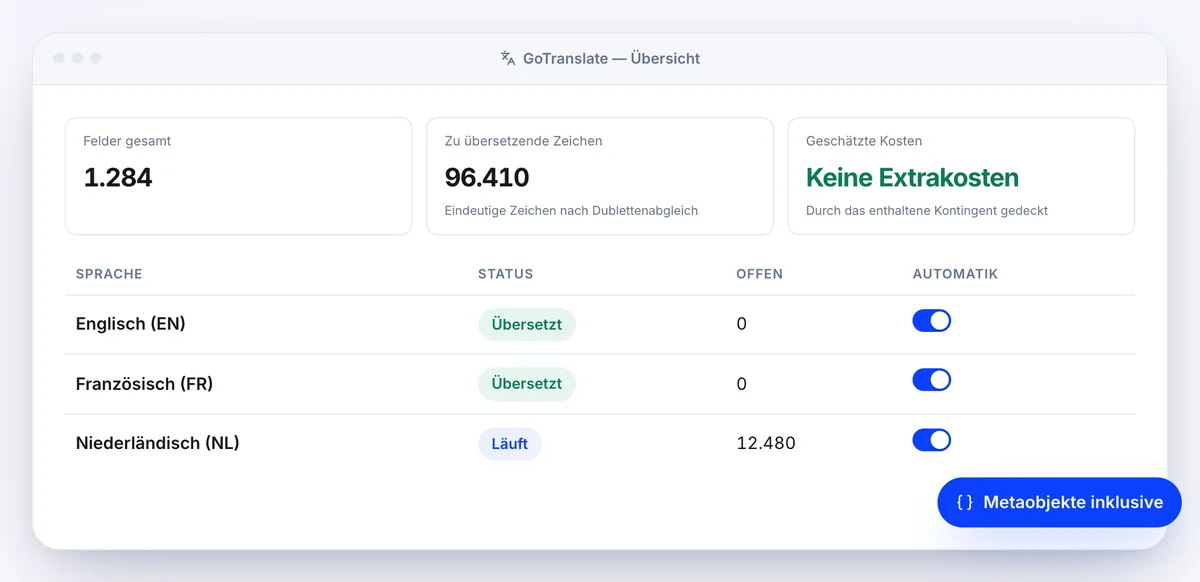Click the Geschätzte Kosten label

[x=864, y=141]
